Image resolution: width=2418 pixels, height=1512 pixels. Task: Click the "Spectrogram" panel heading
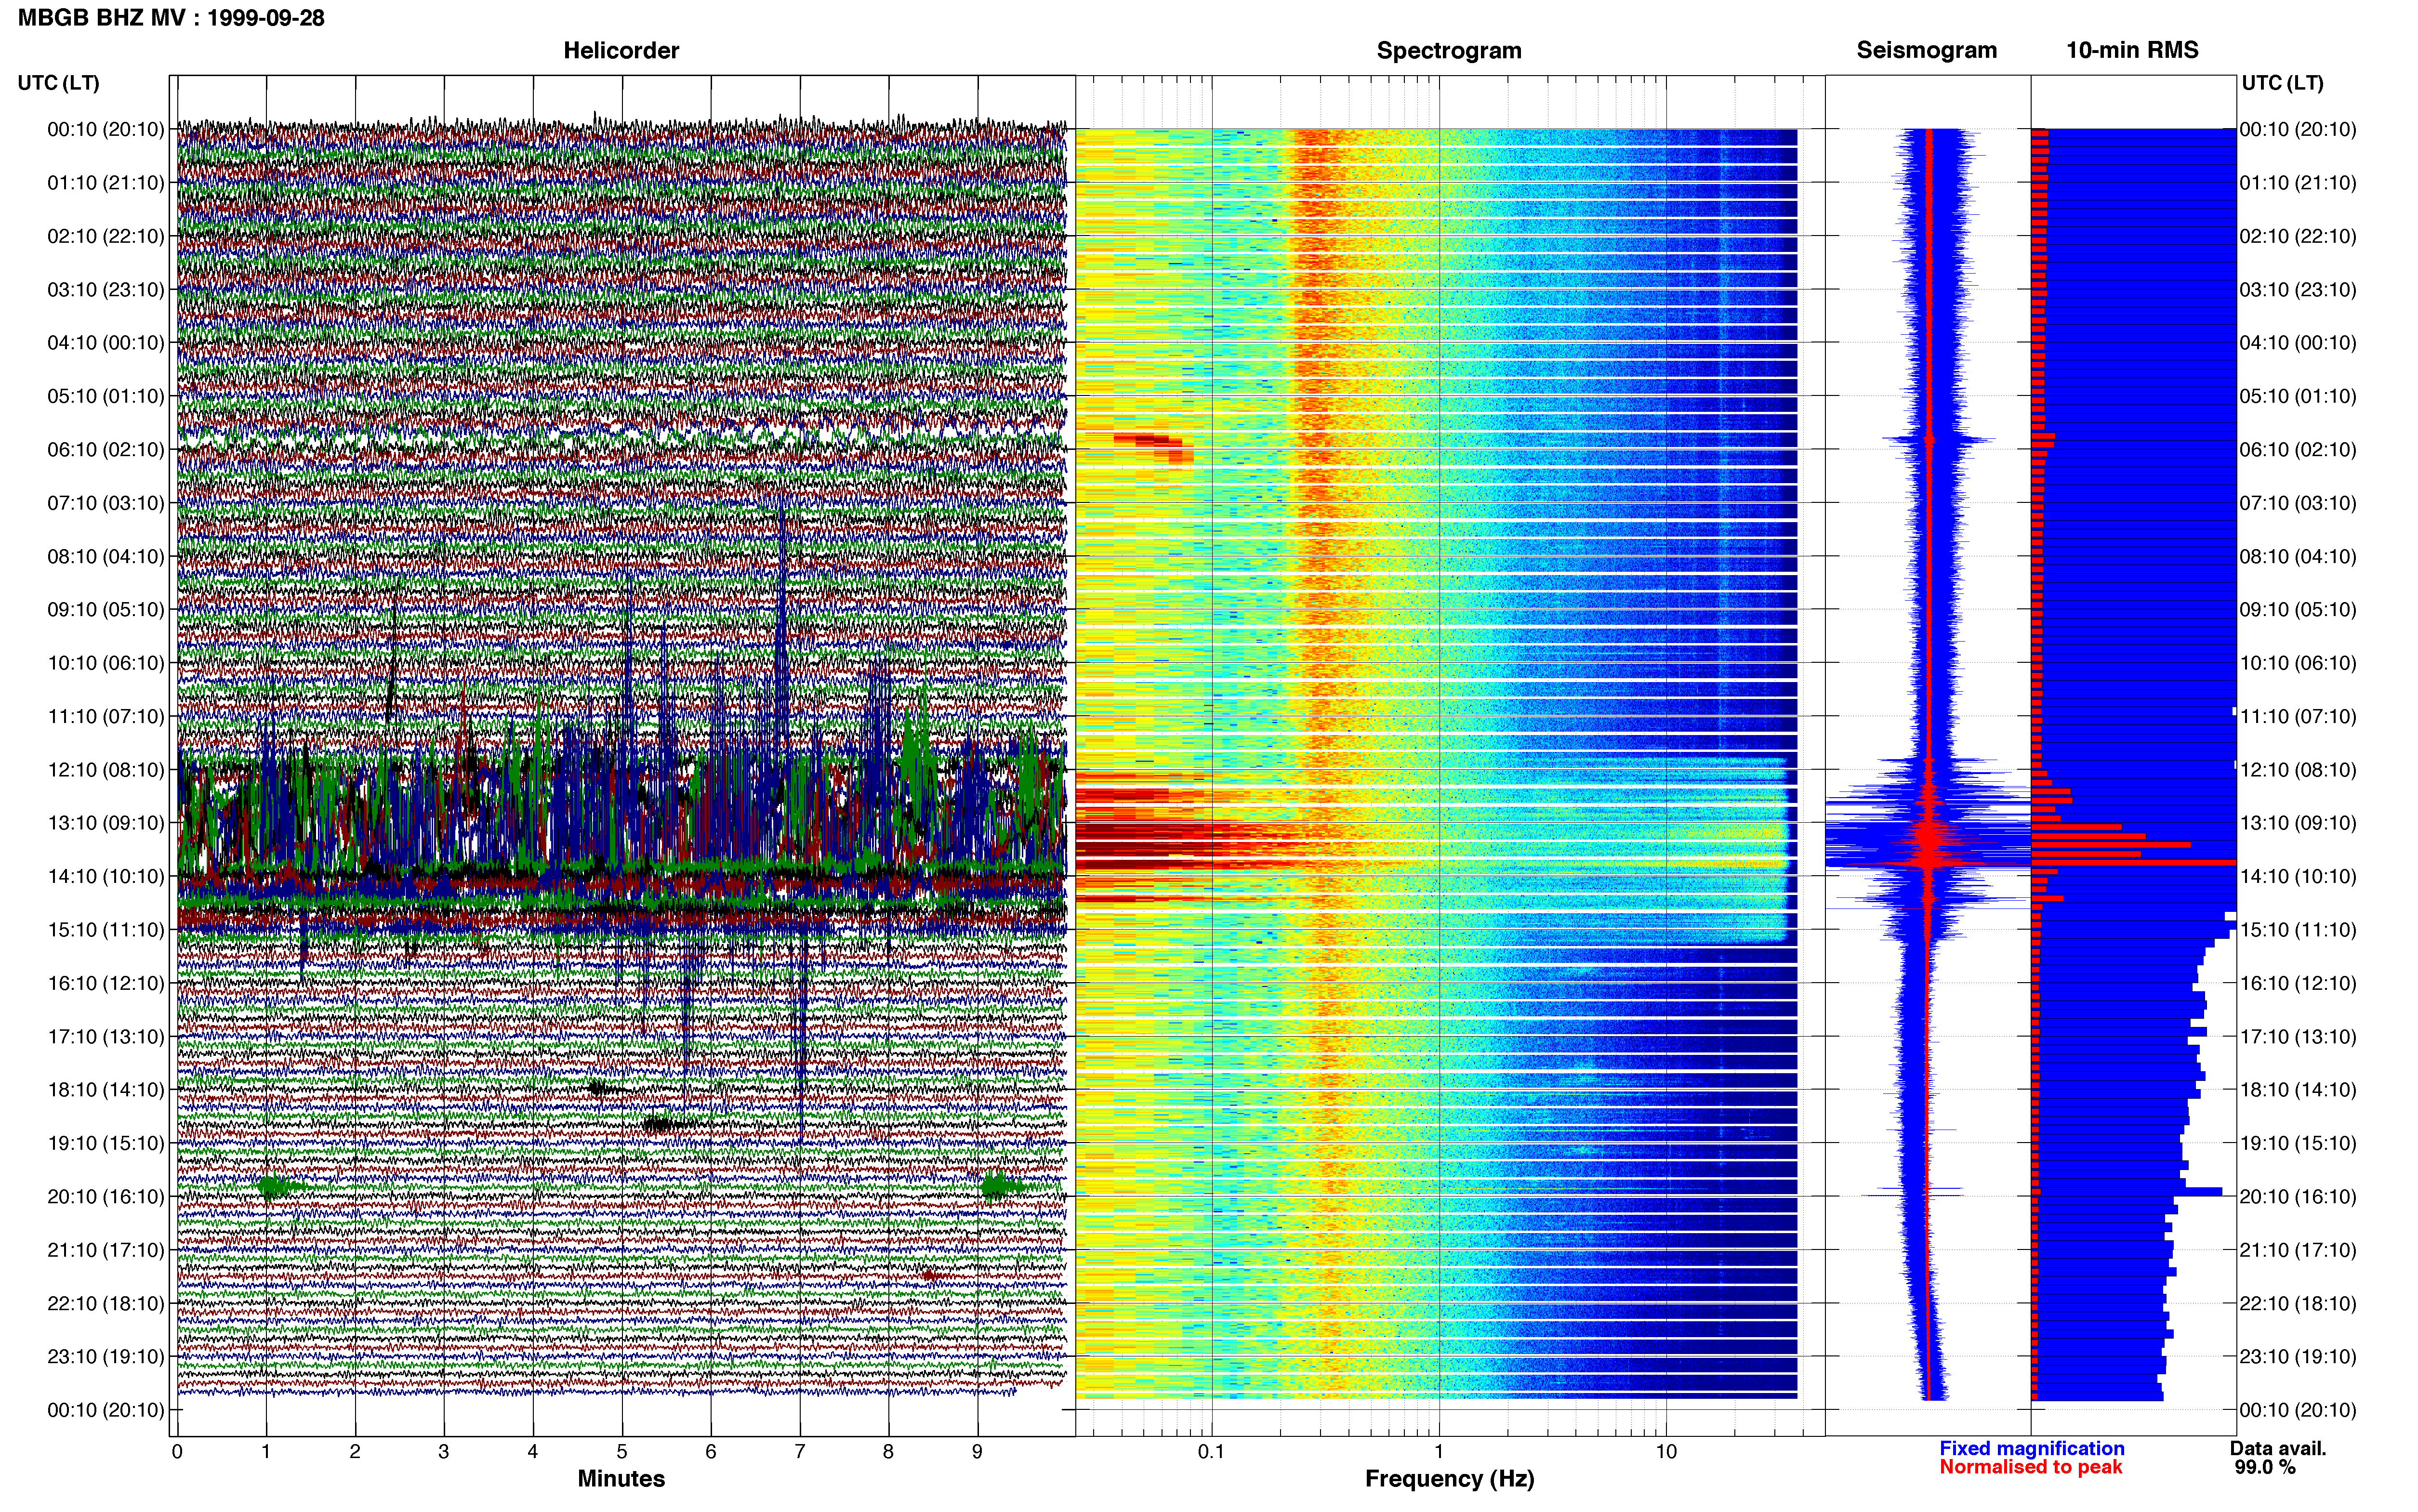click(1449, 51)
